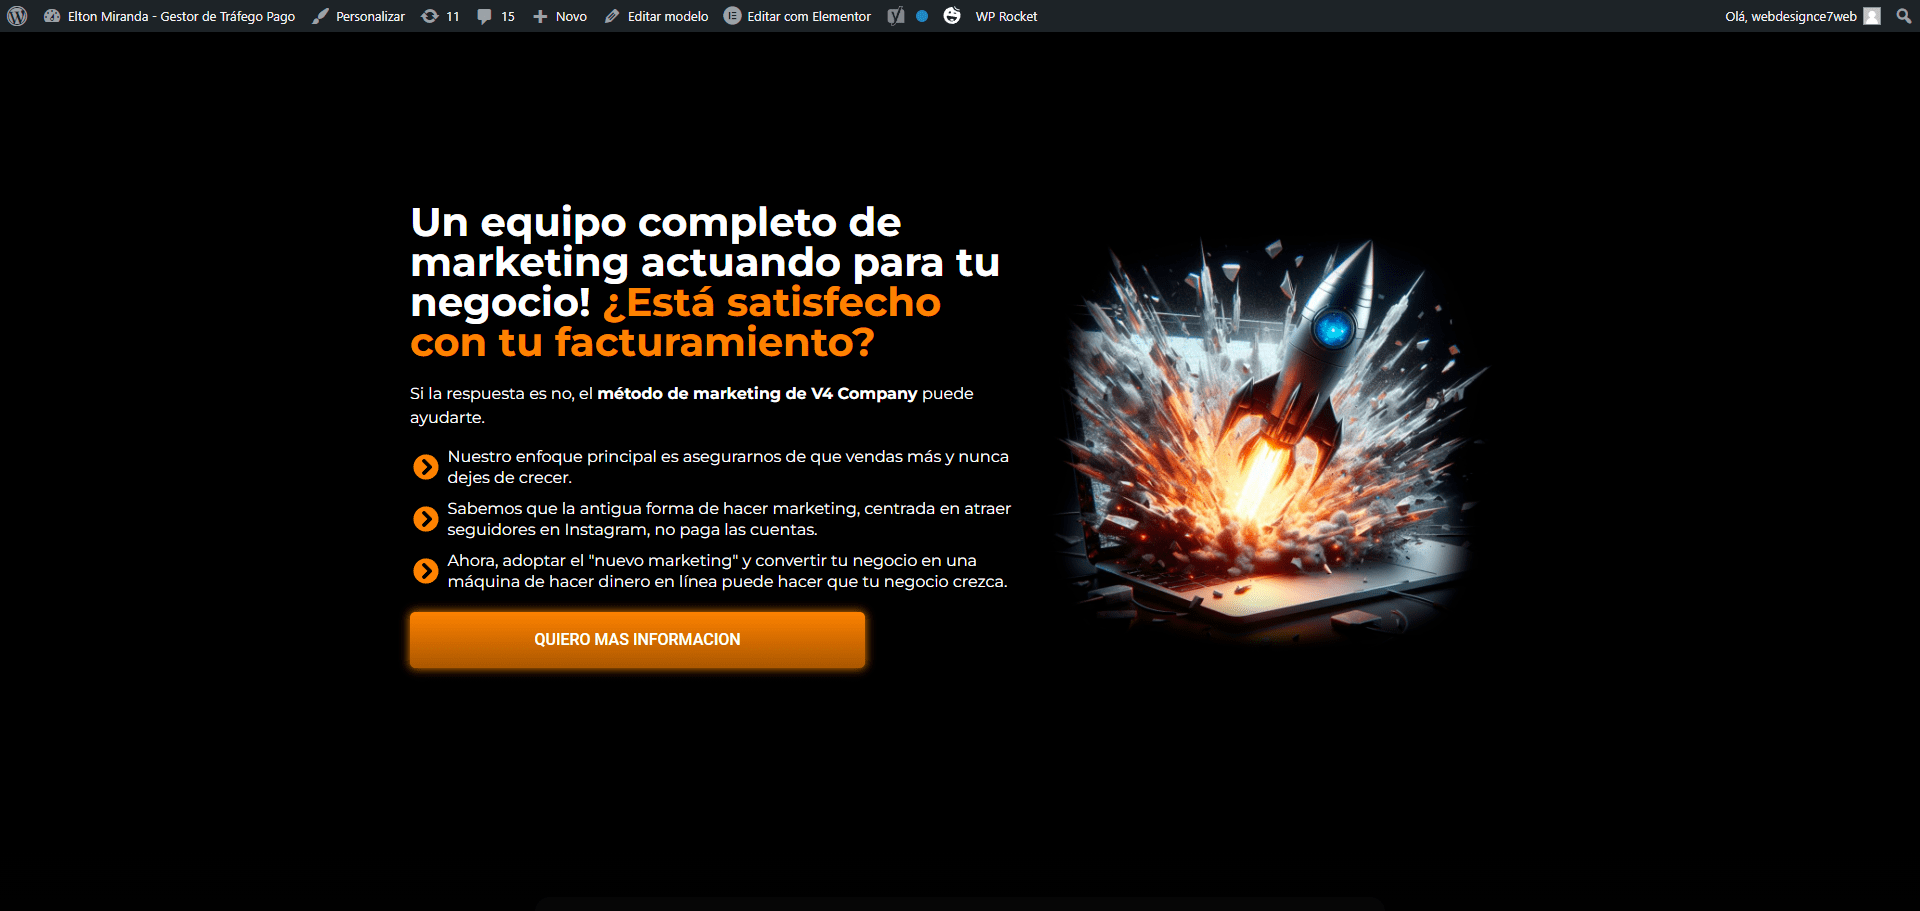Click the QUIERO MAS INFORMACION button
Screen dimensions: 1920x911
[x=637, y=640]
